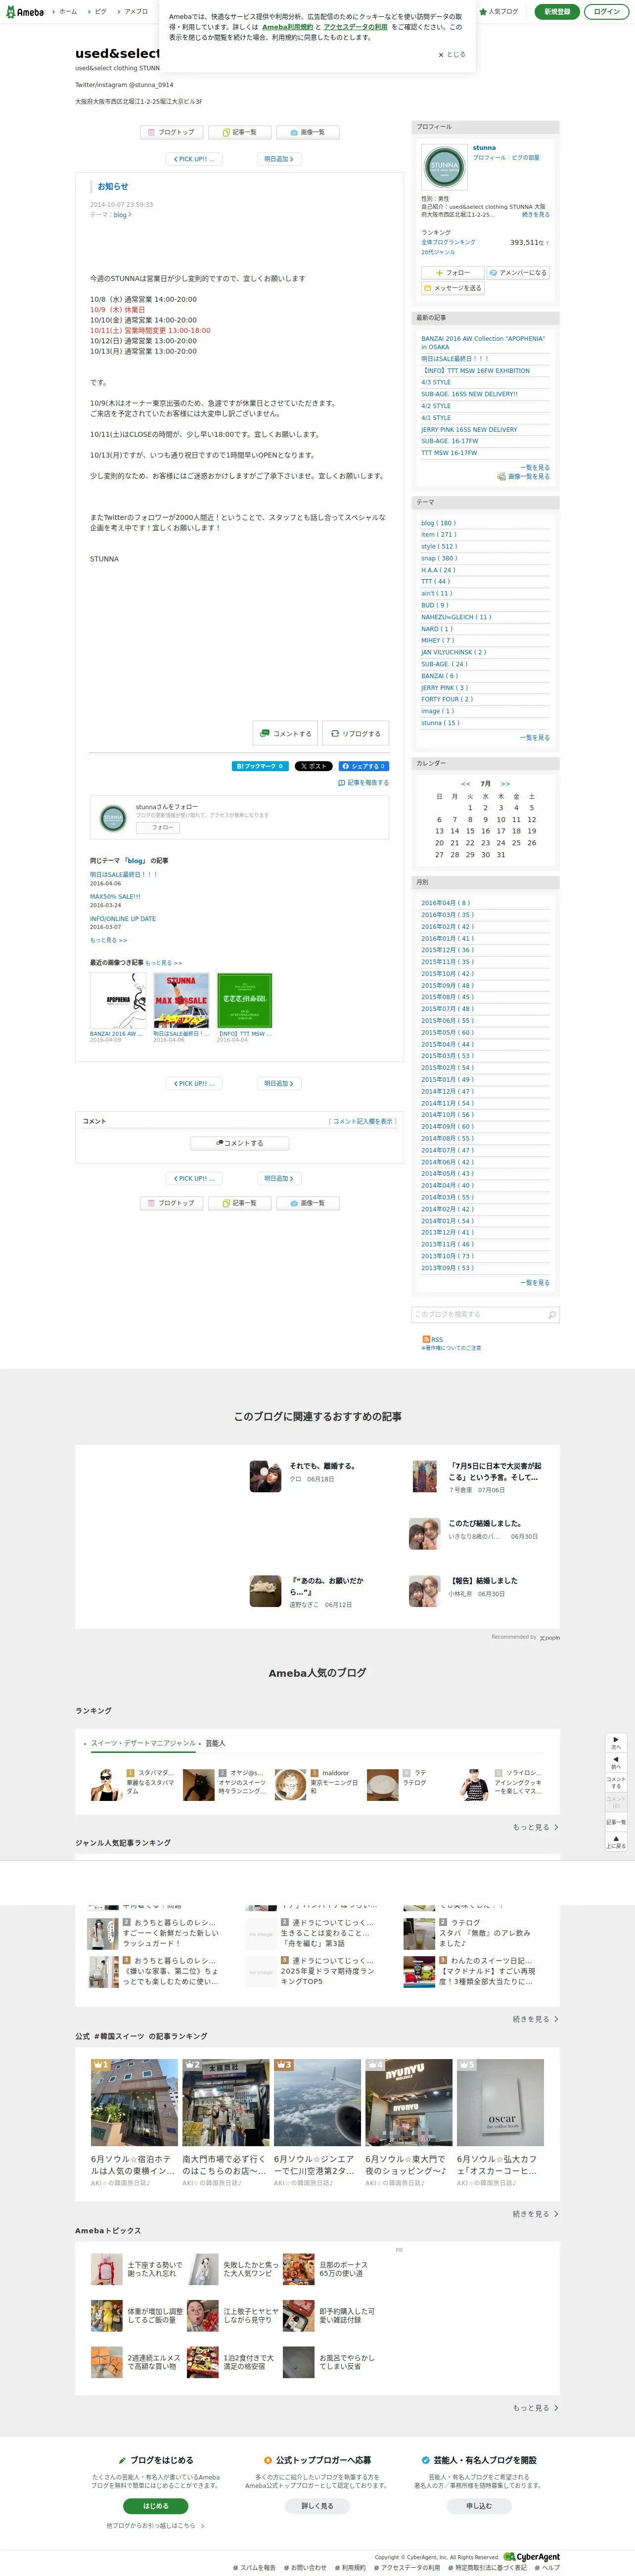Click the 新規登録 green button
This screenshot has width=635, height=2576.
557,12
